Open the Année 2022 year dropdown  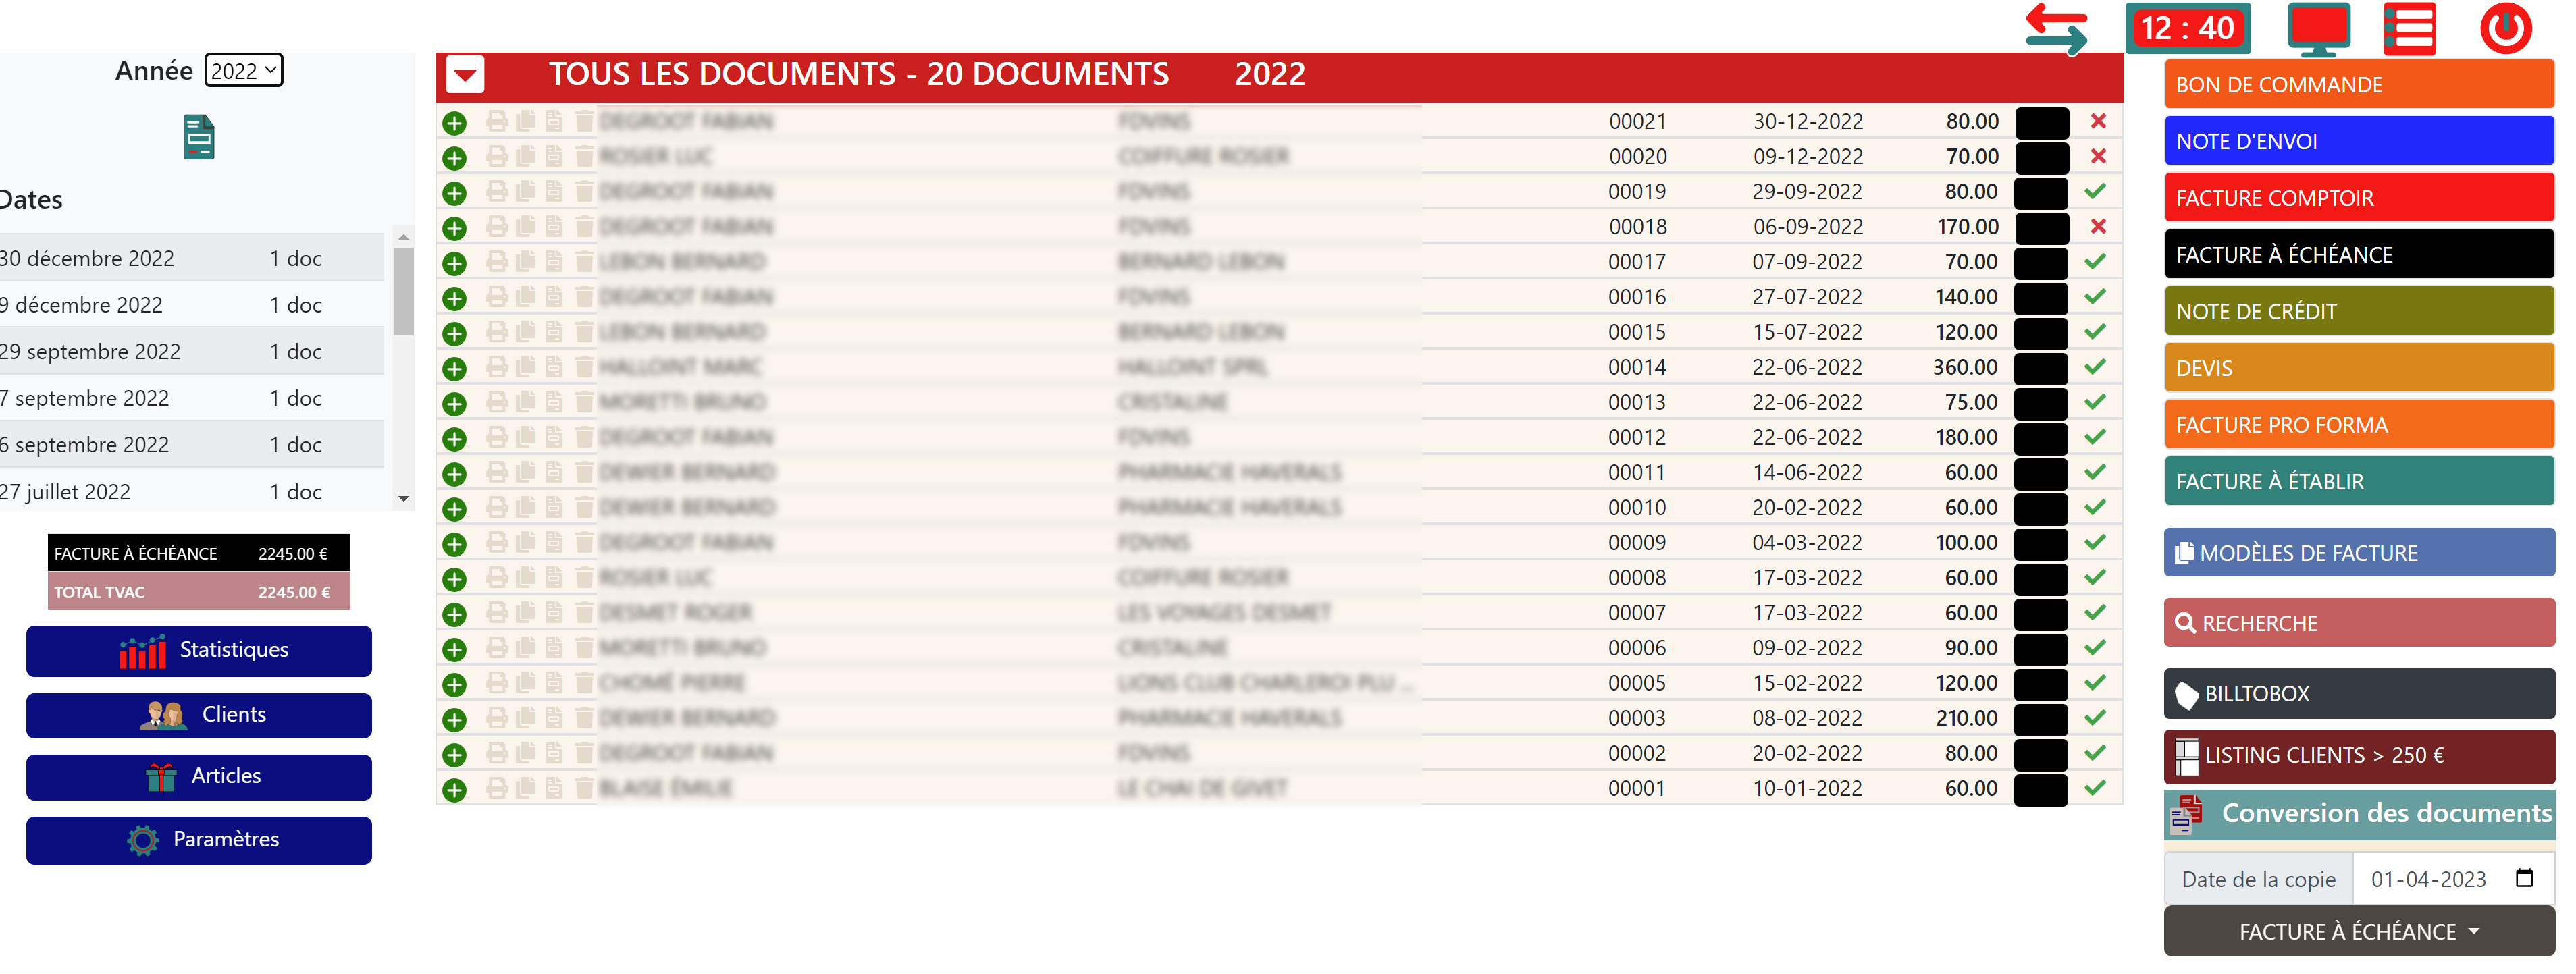[x=244, y=71]
